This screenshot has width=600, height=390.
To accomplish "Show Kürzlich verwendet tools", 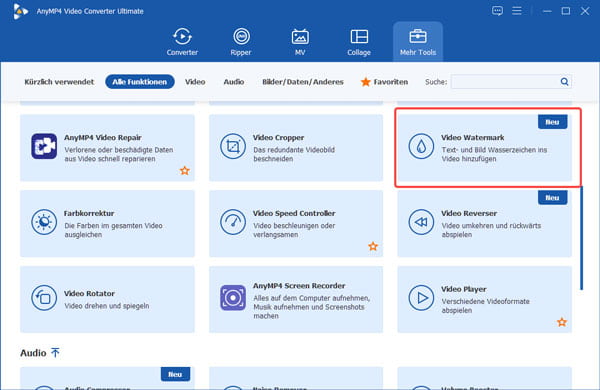I will [x=59, y=82].
